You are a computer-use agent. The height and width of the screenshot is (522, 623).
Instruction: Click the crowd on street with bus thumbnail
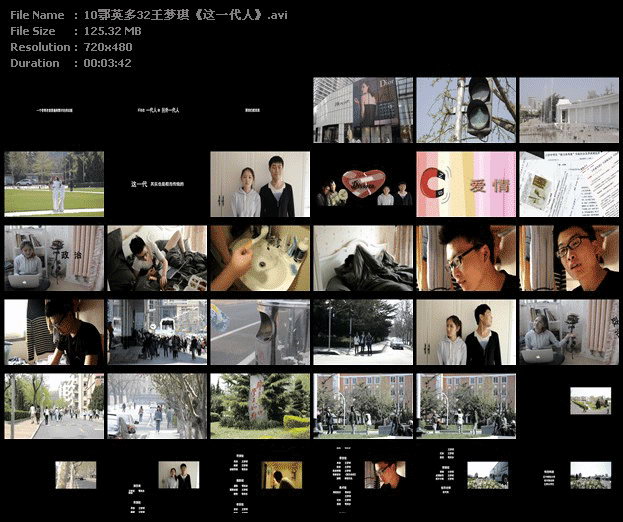[157, 332]
